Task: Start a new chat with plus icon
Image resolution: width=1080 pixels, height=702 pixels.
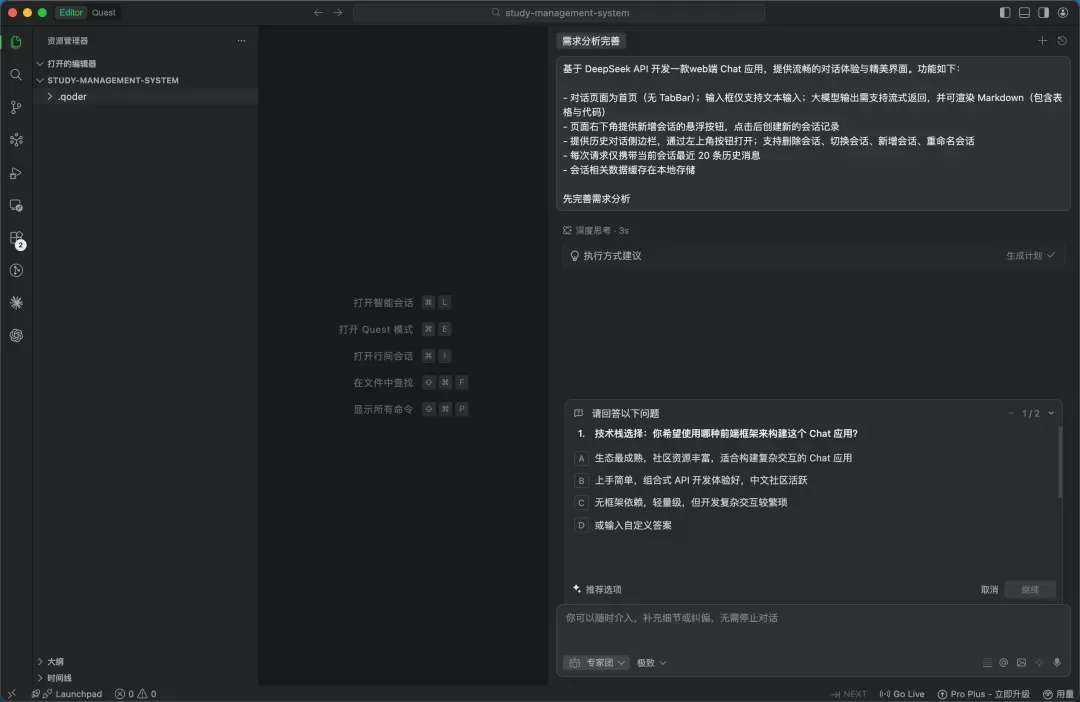Action: pyautogui.click(x=1042, y=41)
